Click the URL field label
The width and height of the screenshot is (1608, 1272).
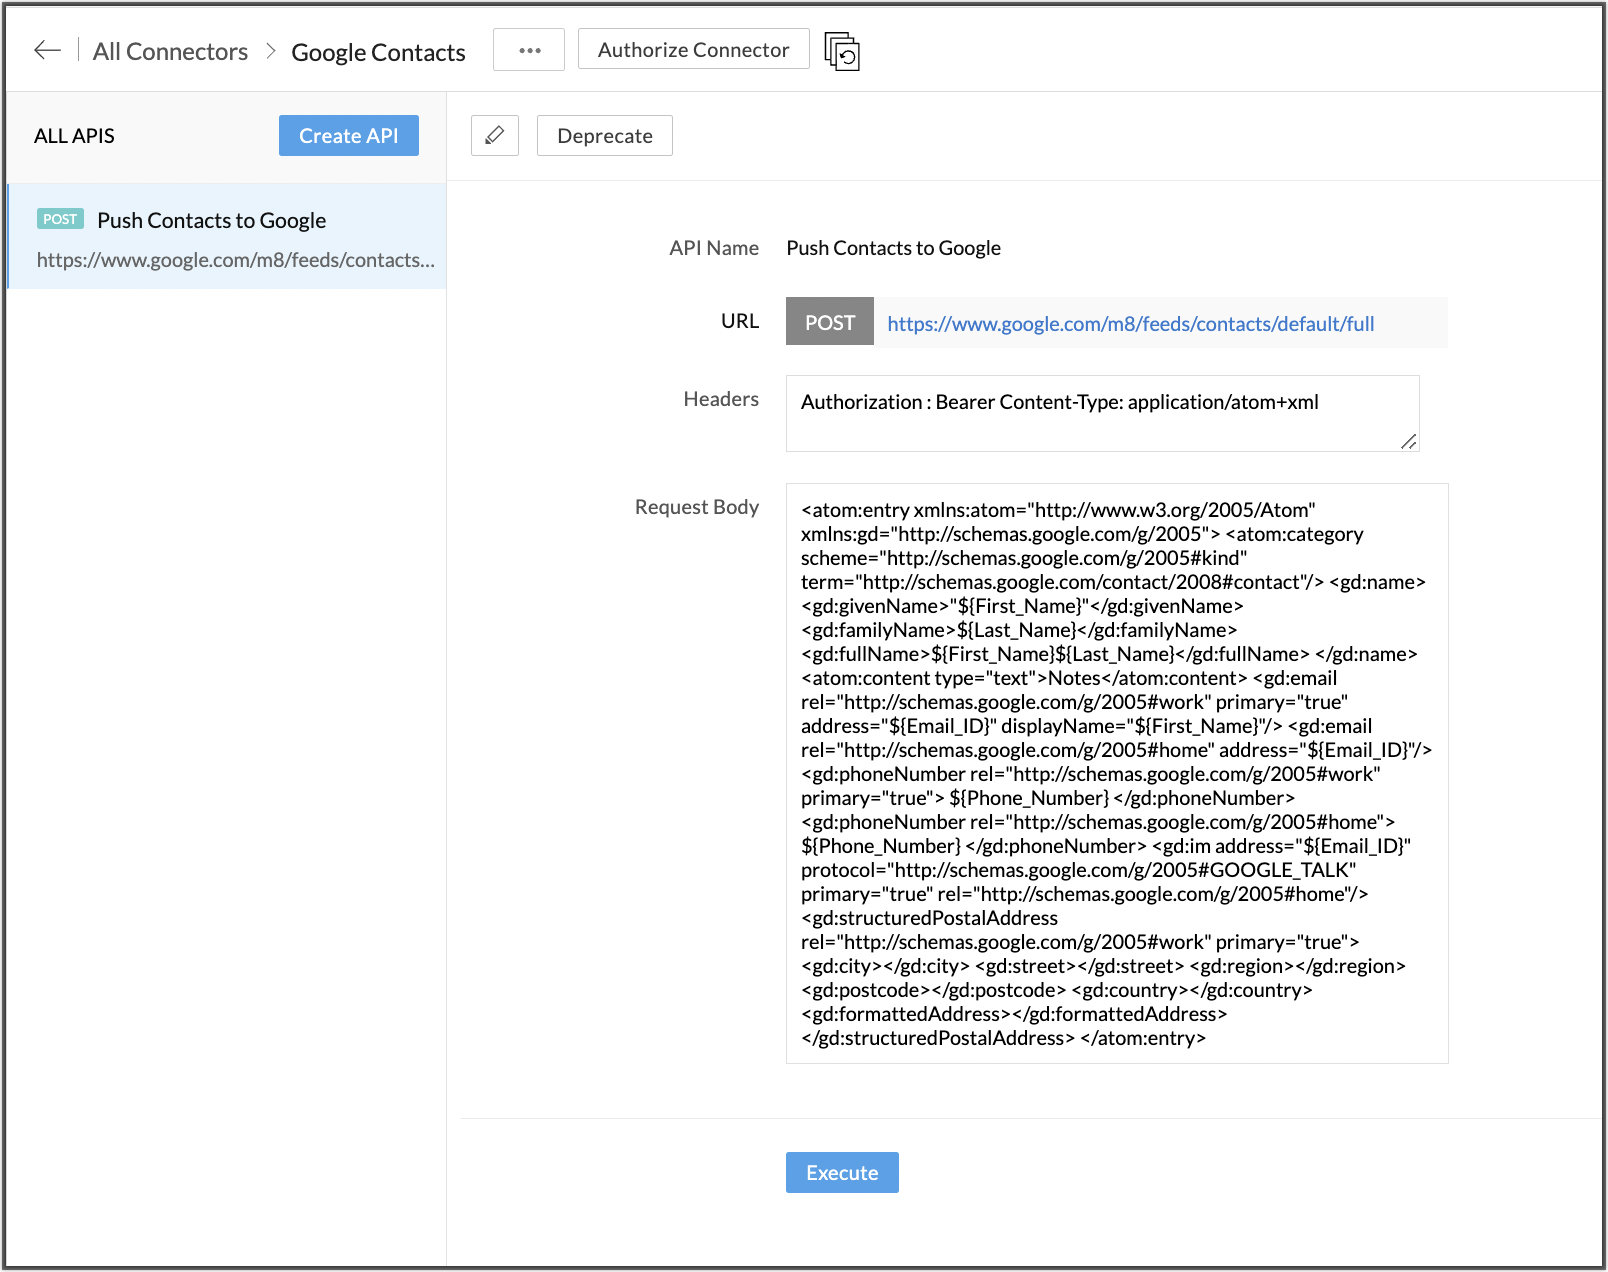pos(740,321)
